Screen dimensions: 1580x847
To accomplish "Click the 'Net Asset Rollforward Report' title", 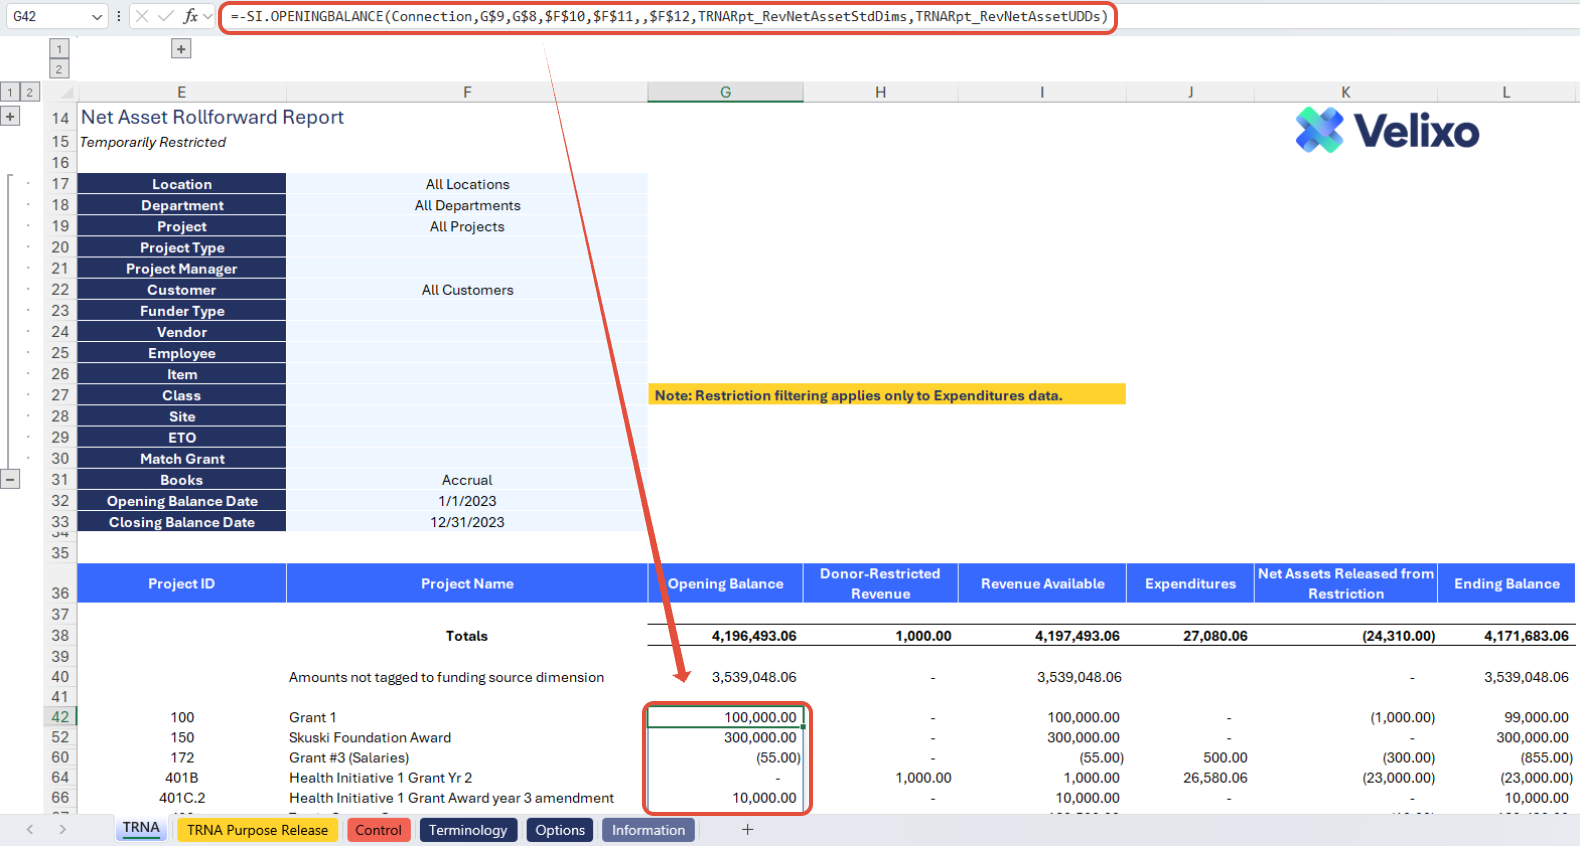I will click(212, 117).
